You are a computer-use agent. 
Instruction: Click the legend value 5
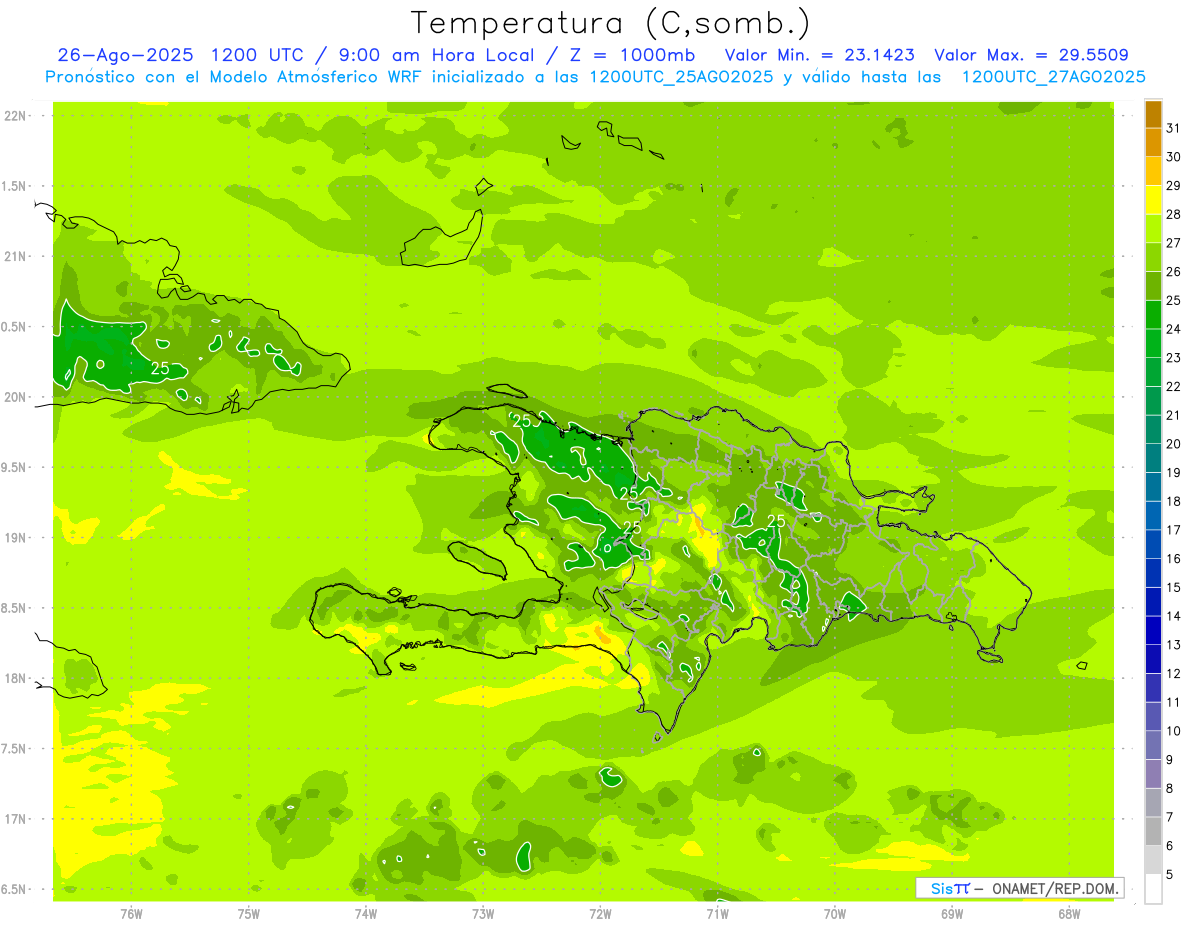click(1170, 875)
